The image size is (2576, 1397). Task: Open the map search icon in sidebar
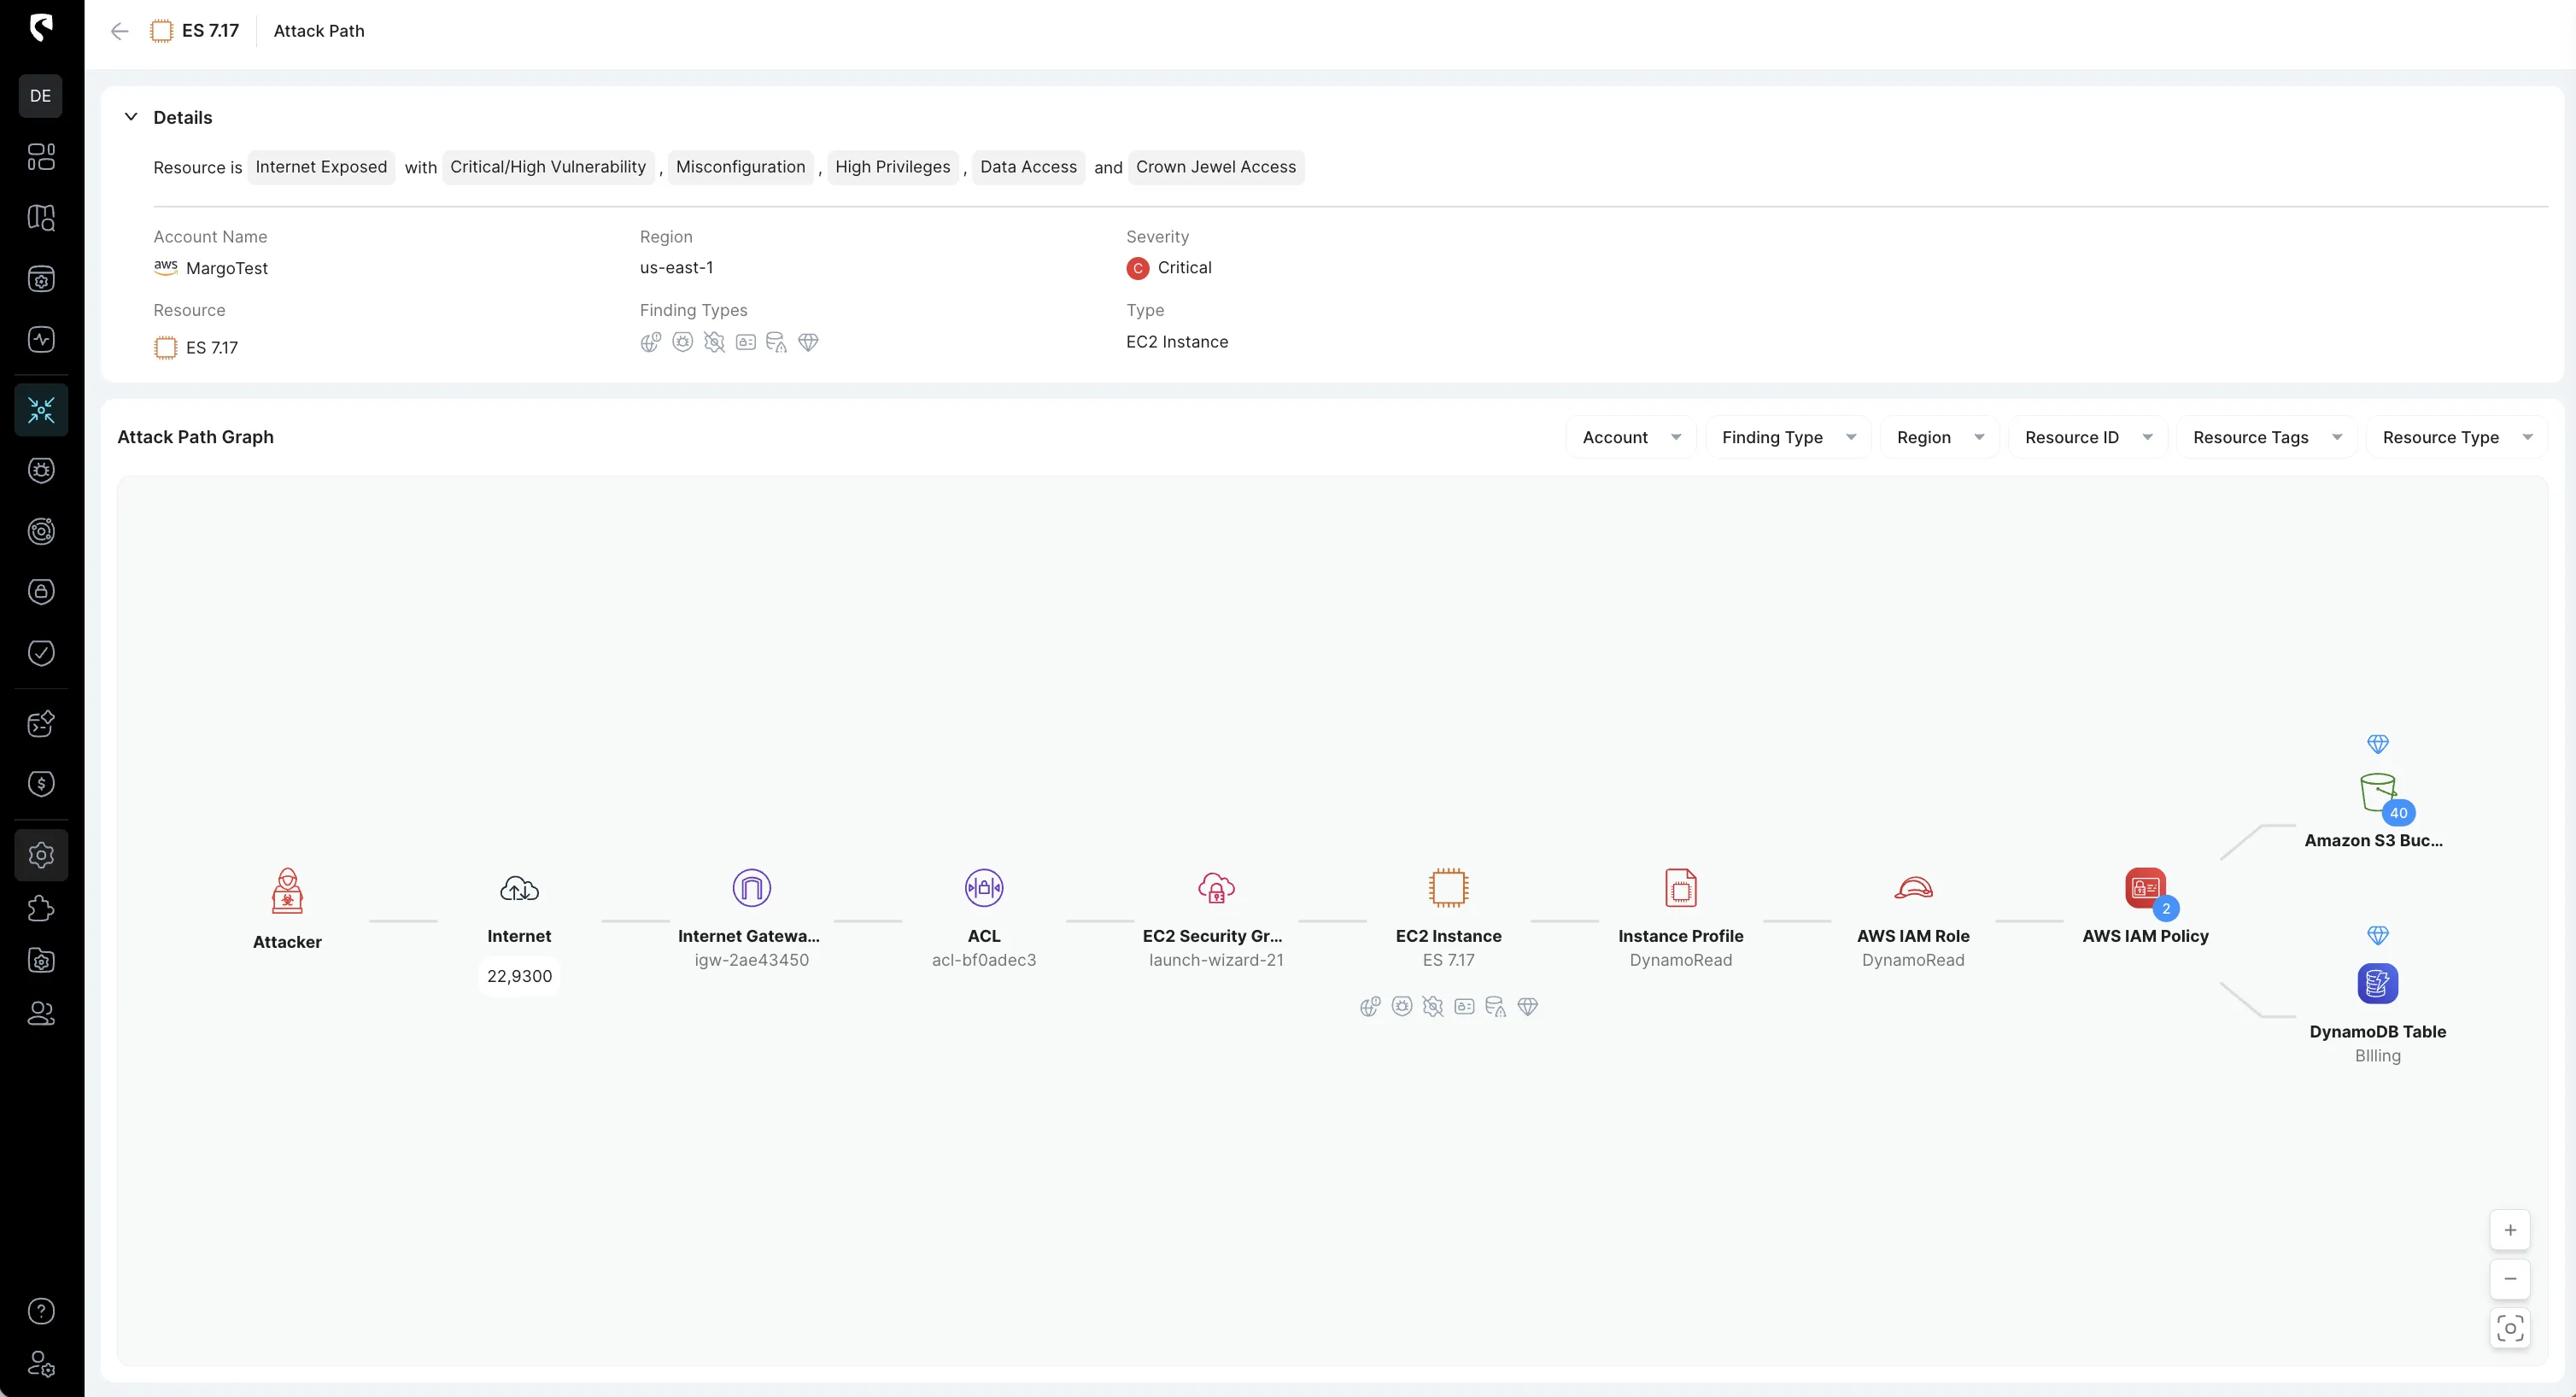tap(41, 218)
